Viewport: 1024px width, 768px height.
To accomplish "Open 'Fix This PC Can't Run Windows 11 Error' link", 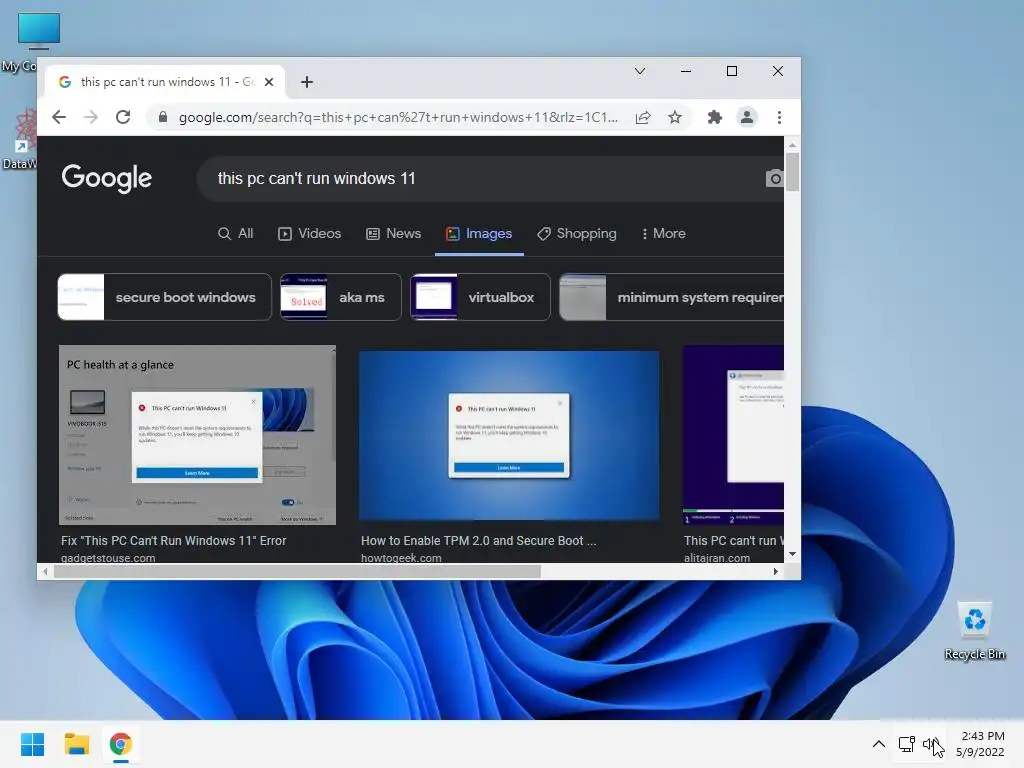I will pos(174,541).
